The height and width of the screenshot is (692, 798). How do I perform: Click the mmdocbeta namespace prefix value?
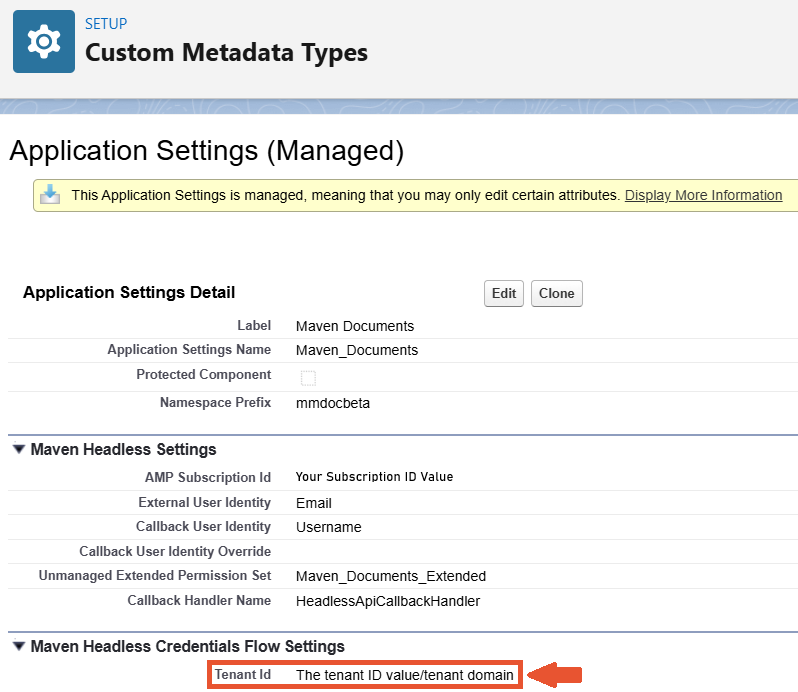click(x=333, y=402)
